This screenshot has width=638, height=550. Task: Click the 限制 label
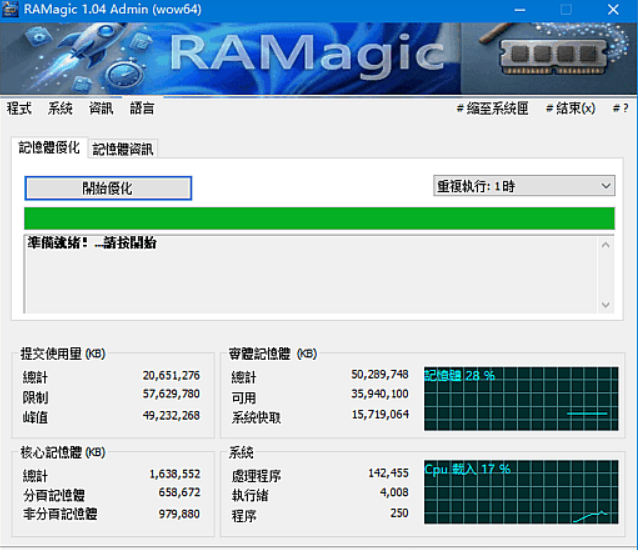[35, 397]
